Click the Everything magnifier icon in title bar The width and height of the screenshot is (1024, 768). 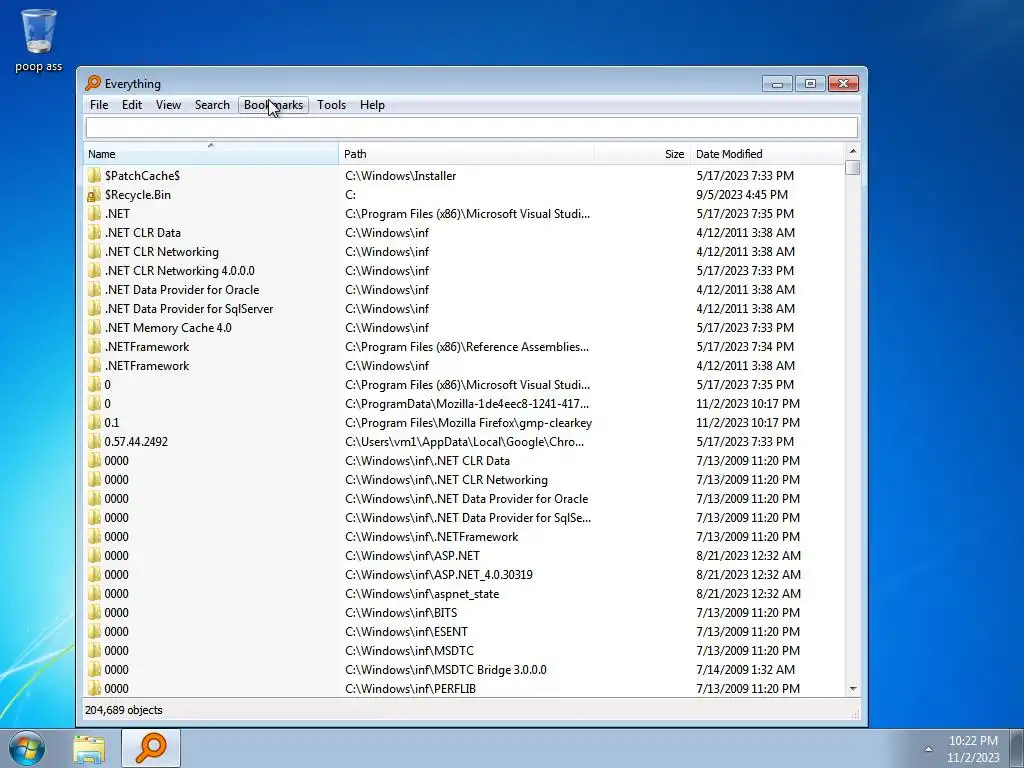coord(93,83)
